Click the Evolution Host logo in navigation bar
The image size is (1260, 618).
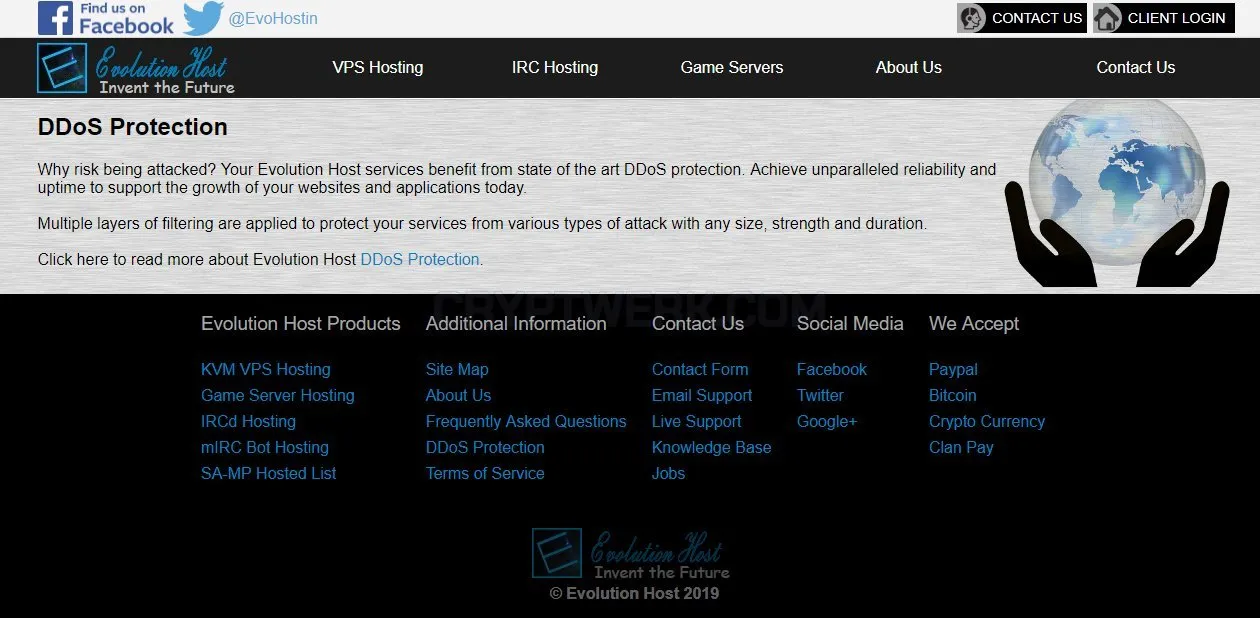[x=136, y=68]
